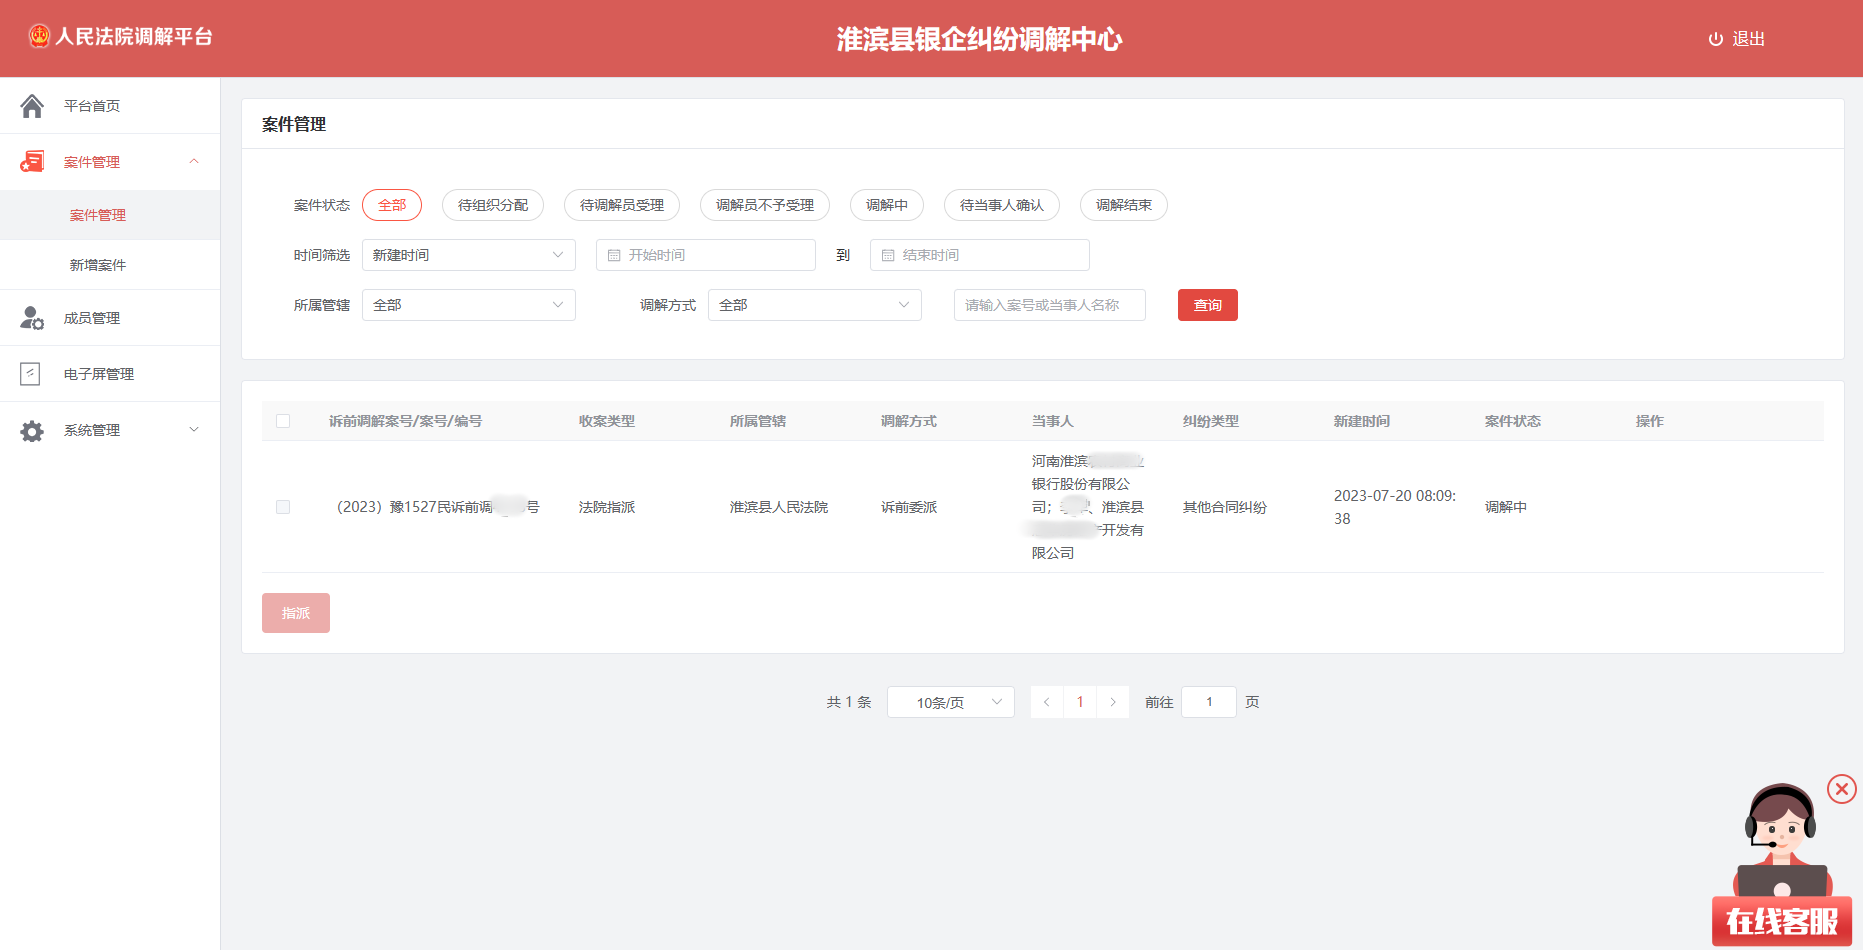The image size is (1863, 950).
Task: Select the 待当事人确认 status filter
Action: coord(1002,205)
